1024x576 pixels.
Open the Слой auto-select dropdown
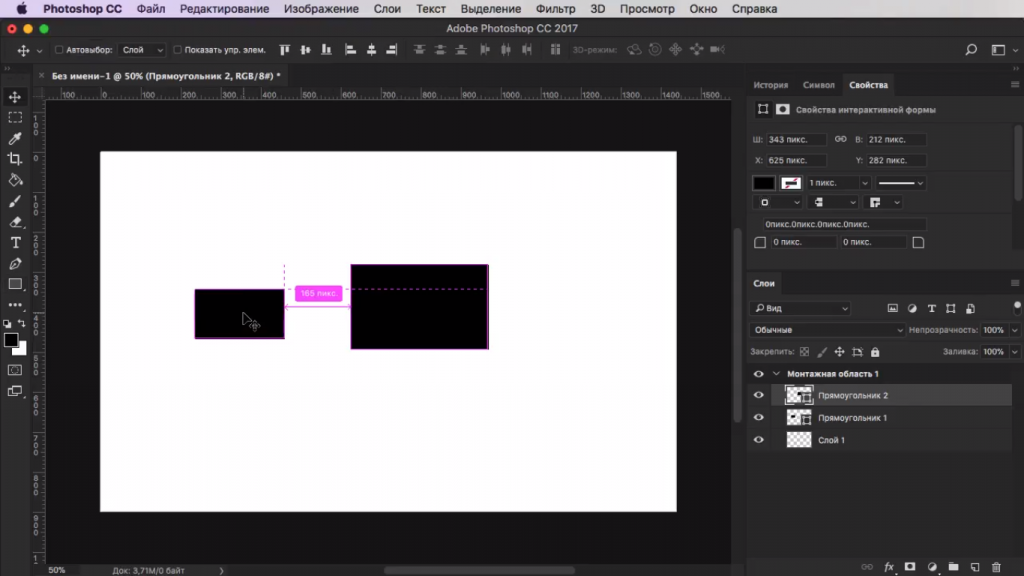(142, 50)
